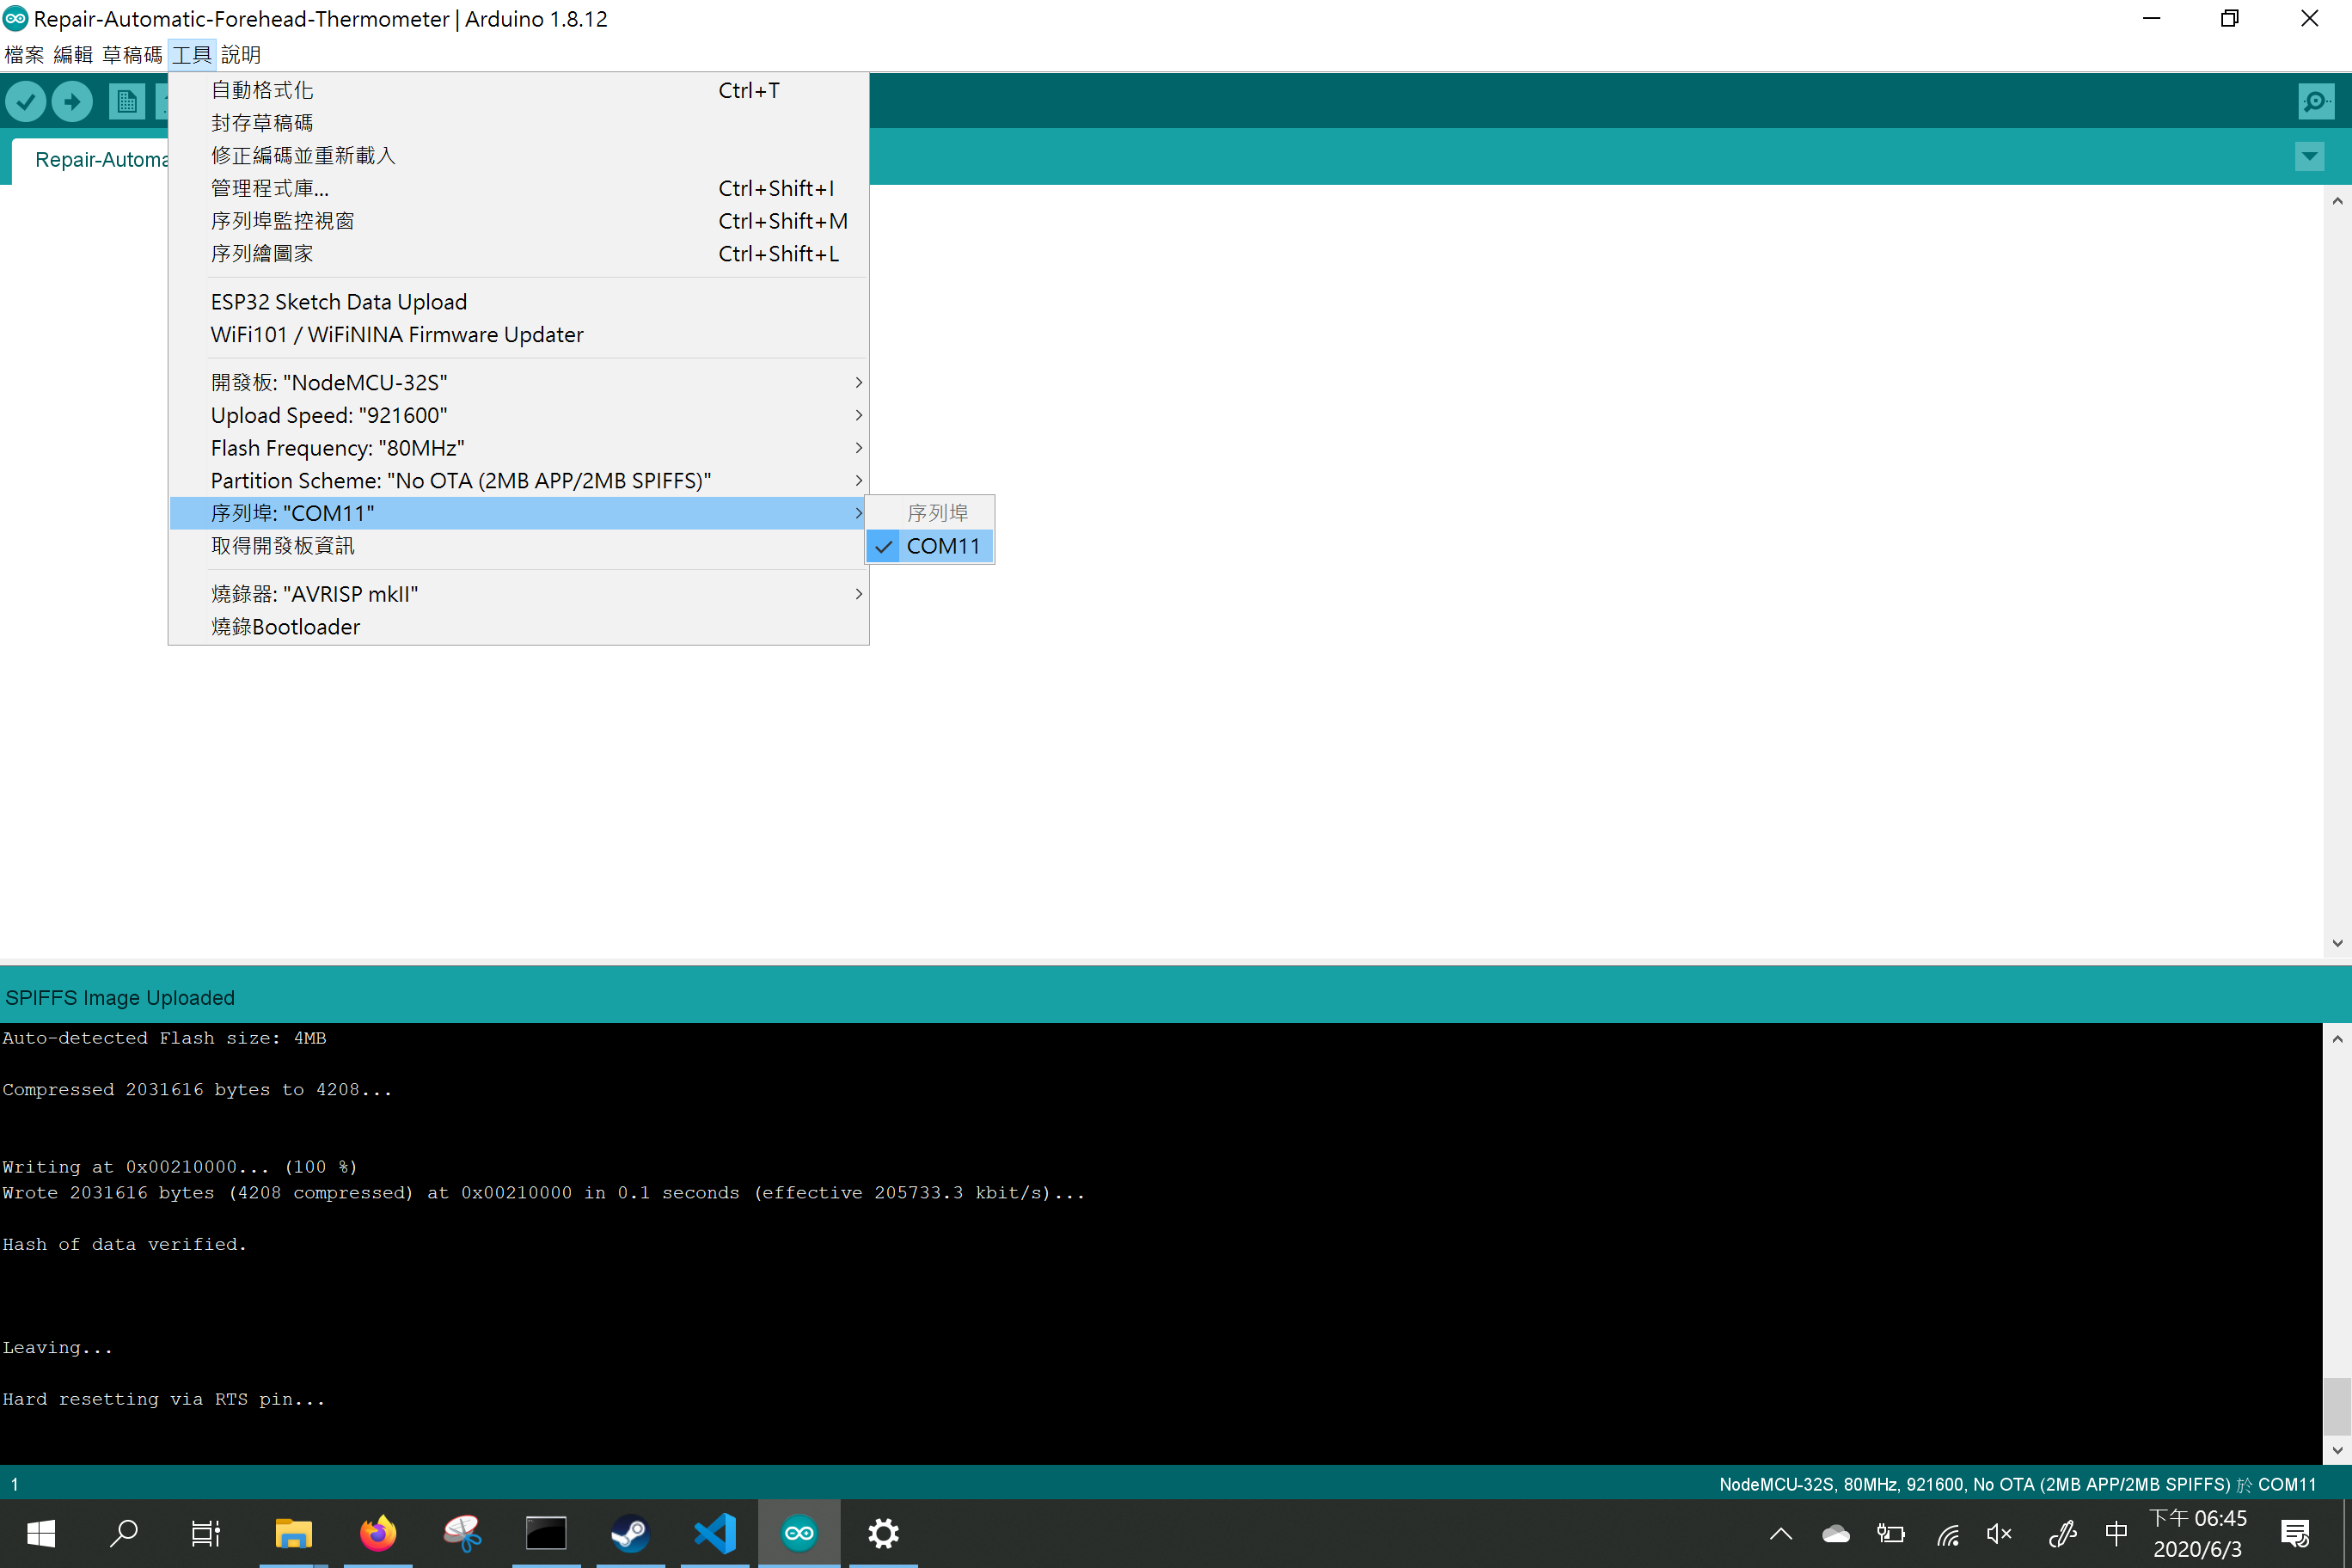The width and height of the screenshot is (2352, 1568).
Task: Expand the Upload Speed 921600 submenu
Action: click(x=519, y=415)
